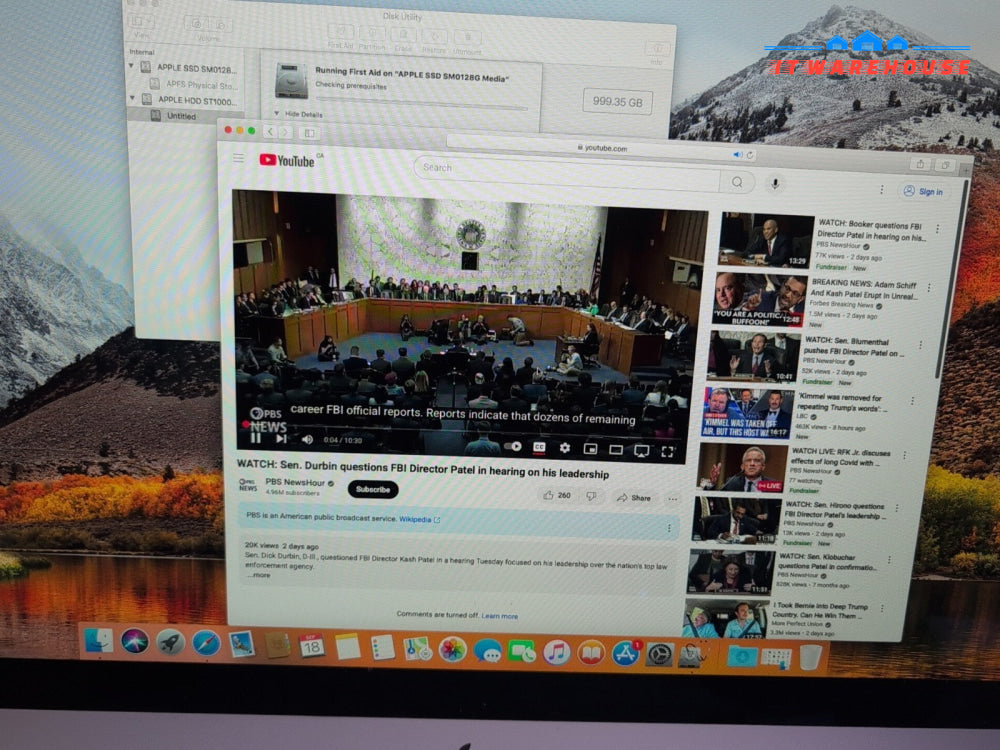Click Unmount in Disk Utility toolbar

coord(467,41)
